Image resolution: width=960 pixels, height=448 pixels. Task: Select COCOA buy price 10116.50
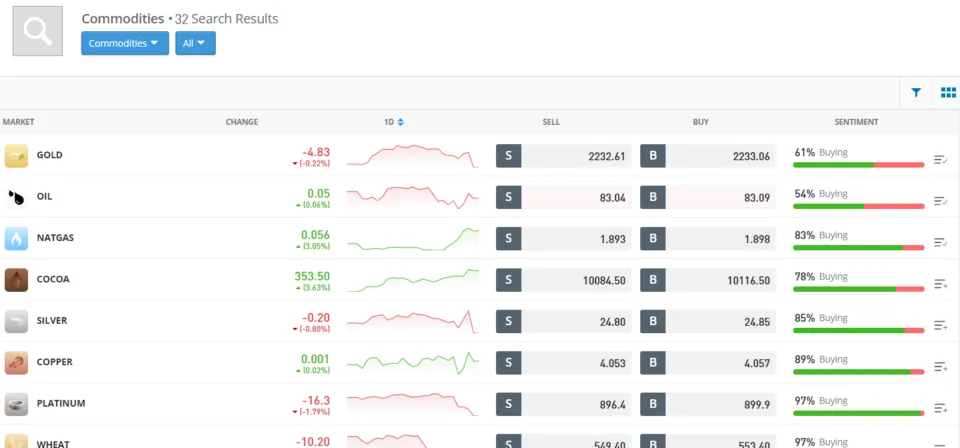click(749, 280)
